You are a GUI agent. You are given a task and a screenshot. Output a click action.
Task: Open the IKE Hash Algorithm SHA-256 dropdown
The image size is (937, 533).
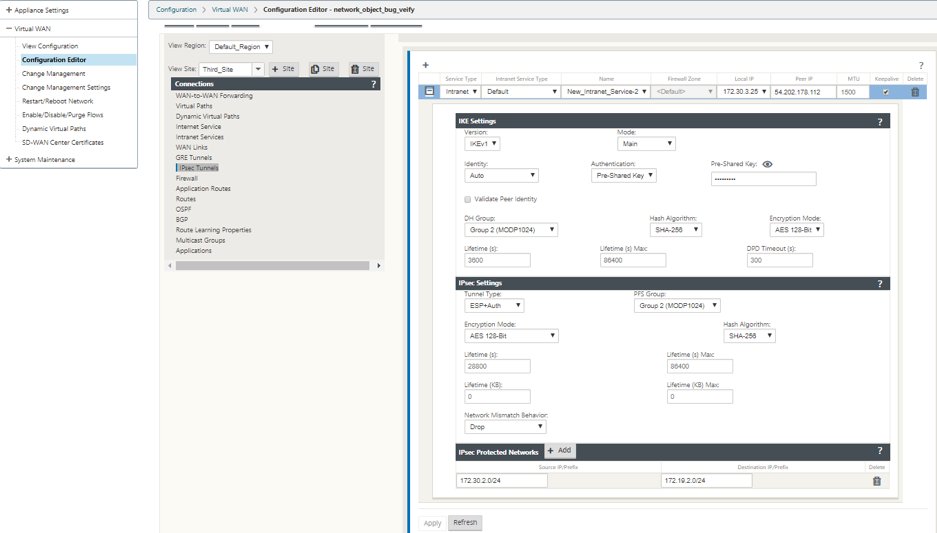675,230
